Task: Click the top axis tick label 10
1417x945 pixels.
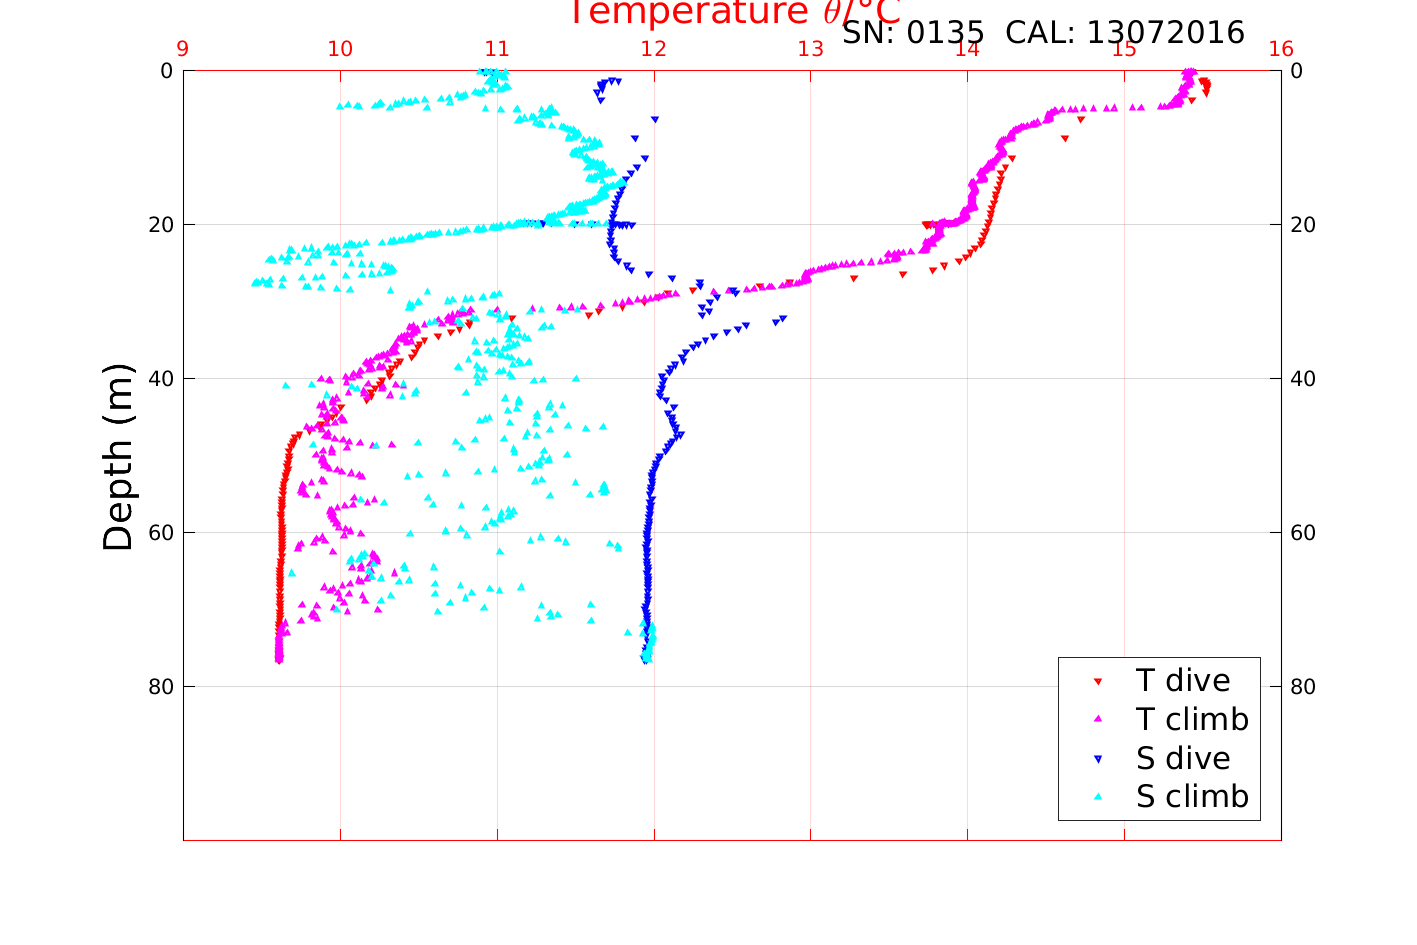Action: point(340,49)
